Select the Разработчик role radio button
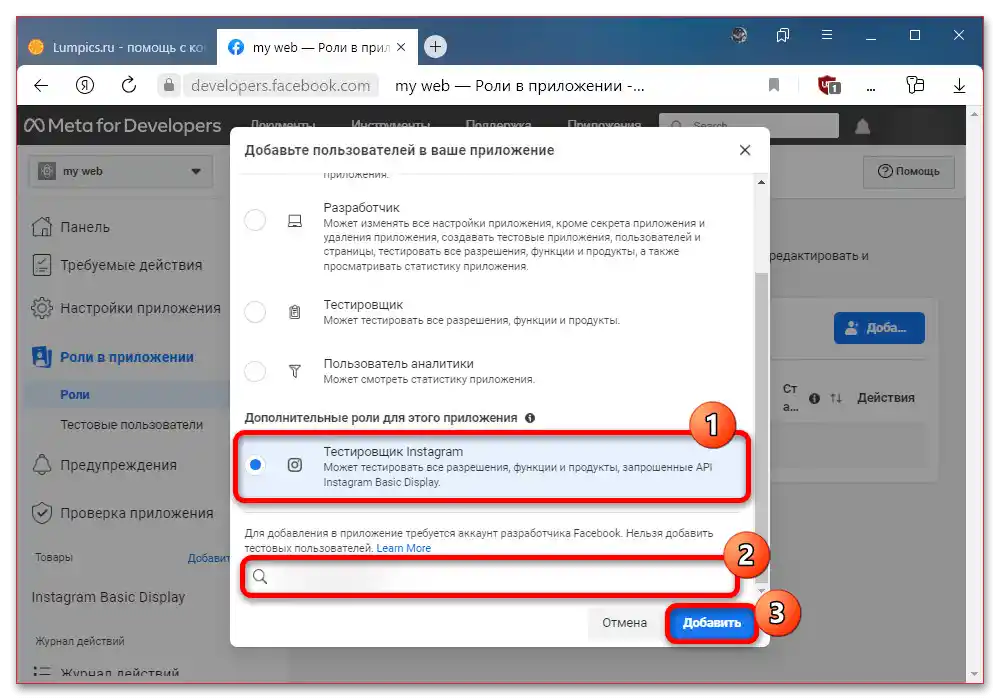The width and height of the screenshot is (1000, 700). pyautogui.click(x=255, y=220)
